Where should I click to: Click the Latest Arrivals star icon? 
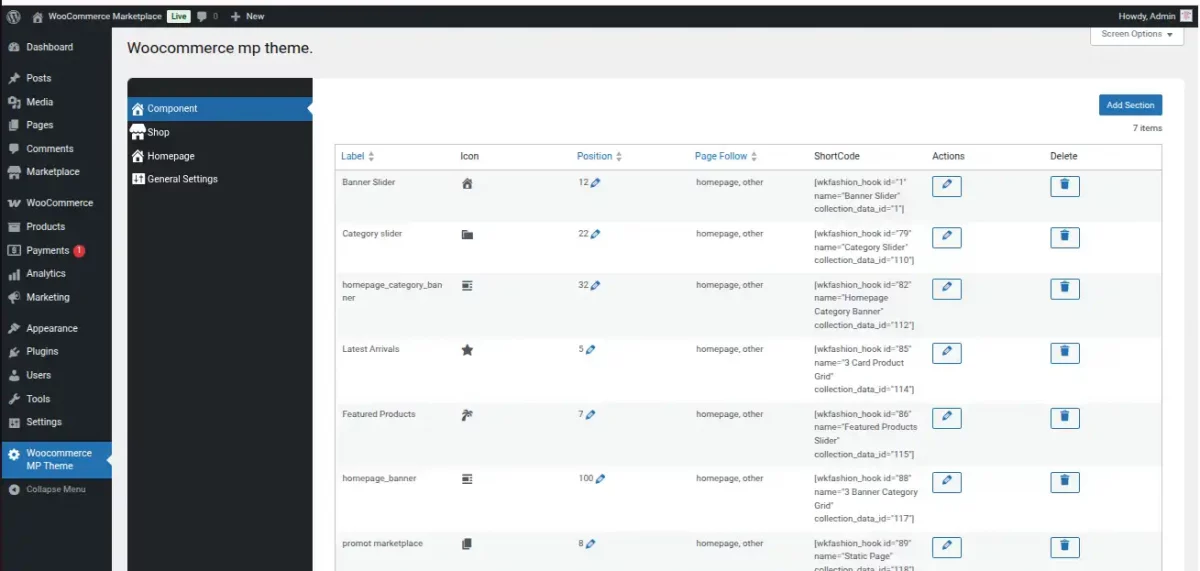[x=467, y=350]
